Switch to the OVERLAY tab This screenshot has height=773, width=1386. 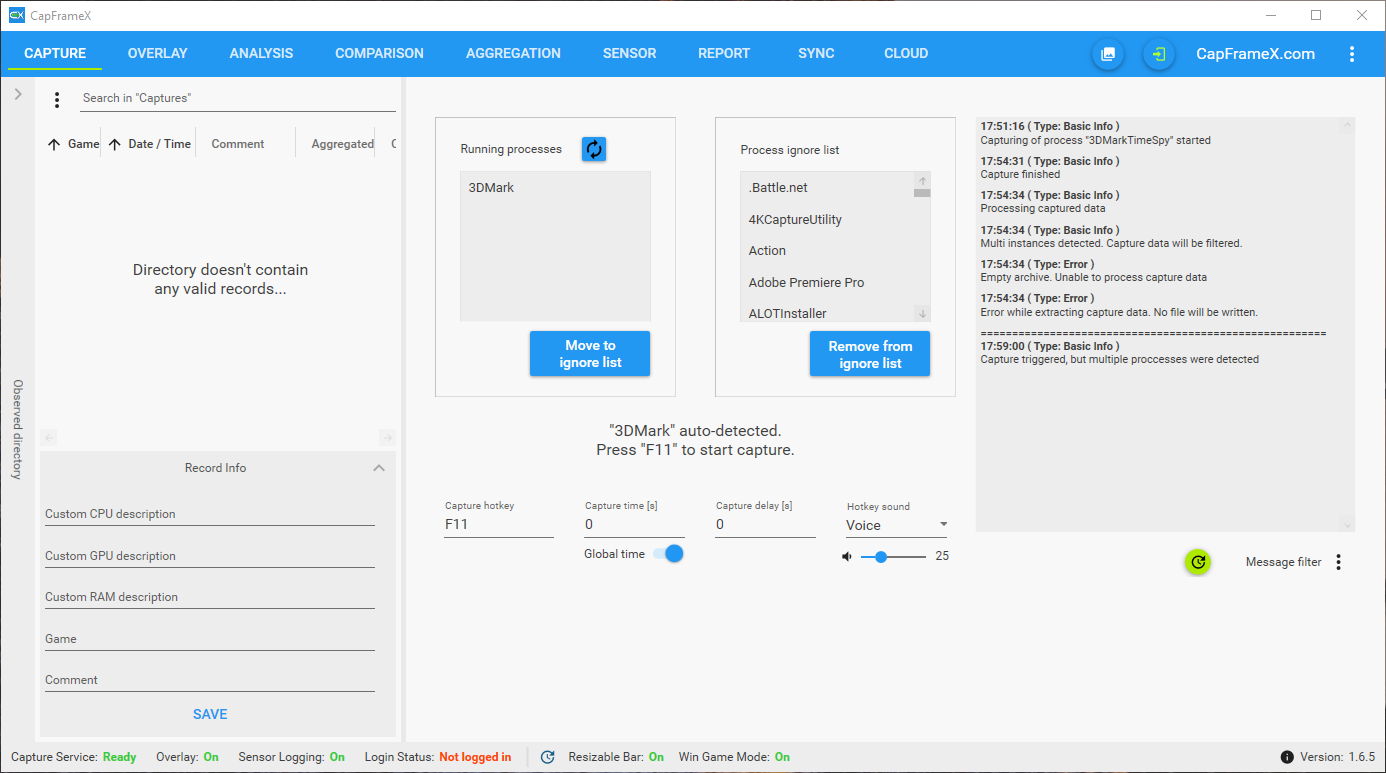(158, 54)
